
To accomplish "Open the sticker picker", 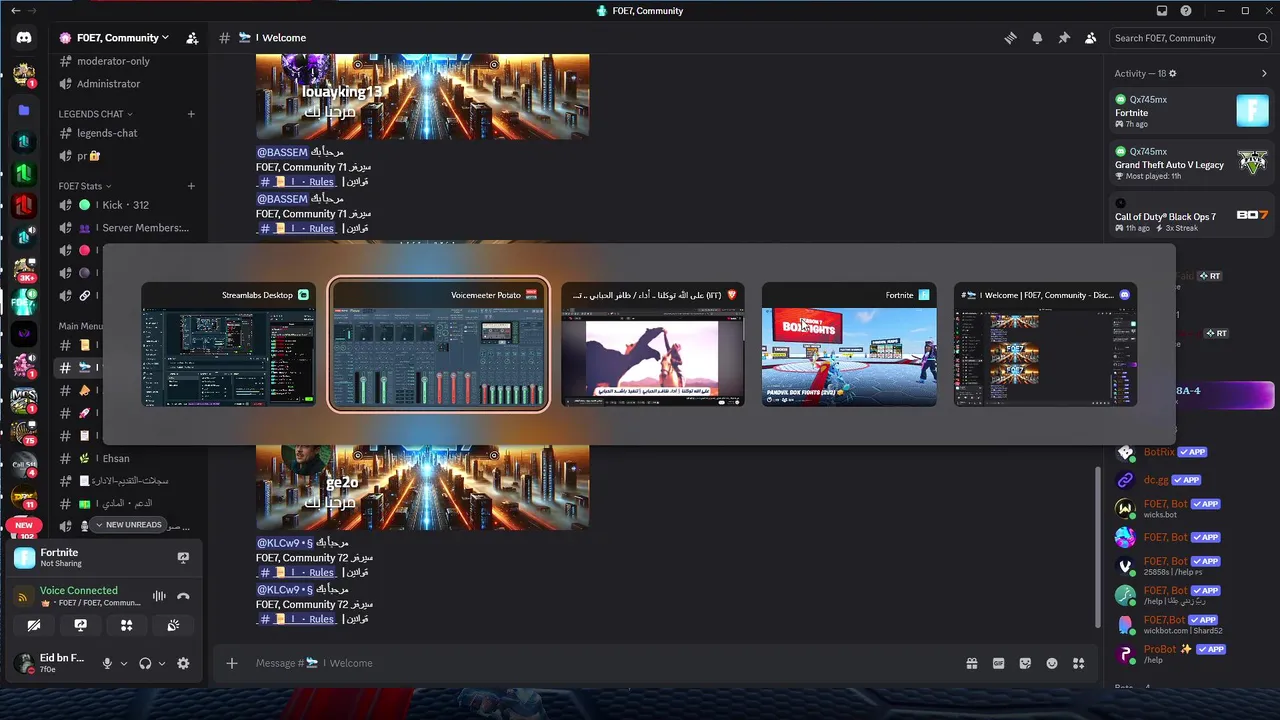I will click(x=1025, y=663).
